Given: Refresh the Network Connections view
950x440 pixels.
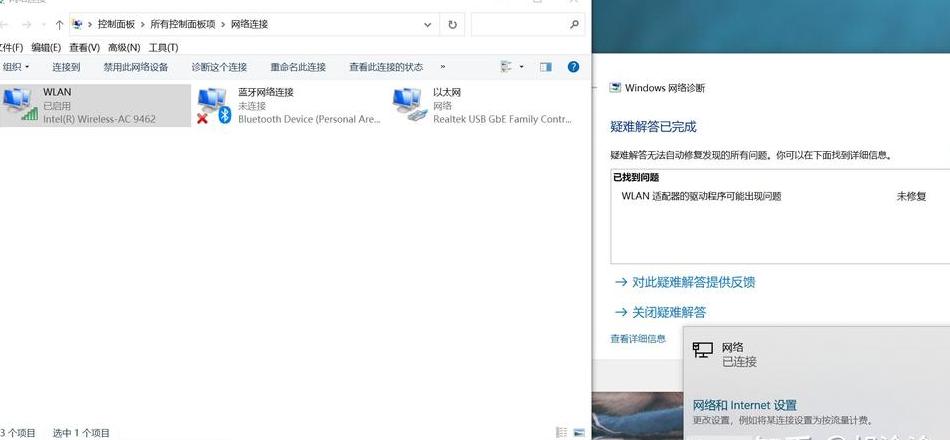Looking at the screenshot, I should pyautogui.click(x=453, y=25).
